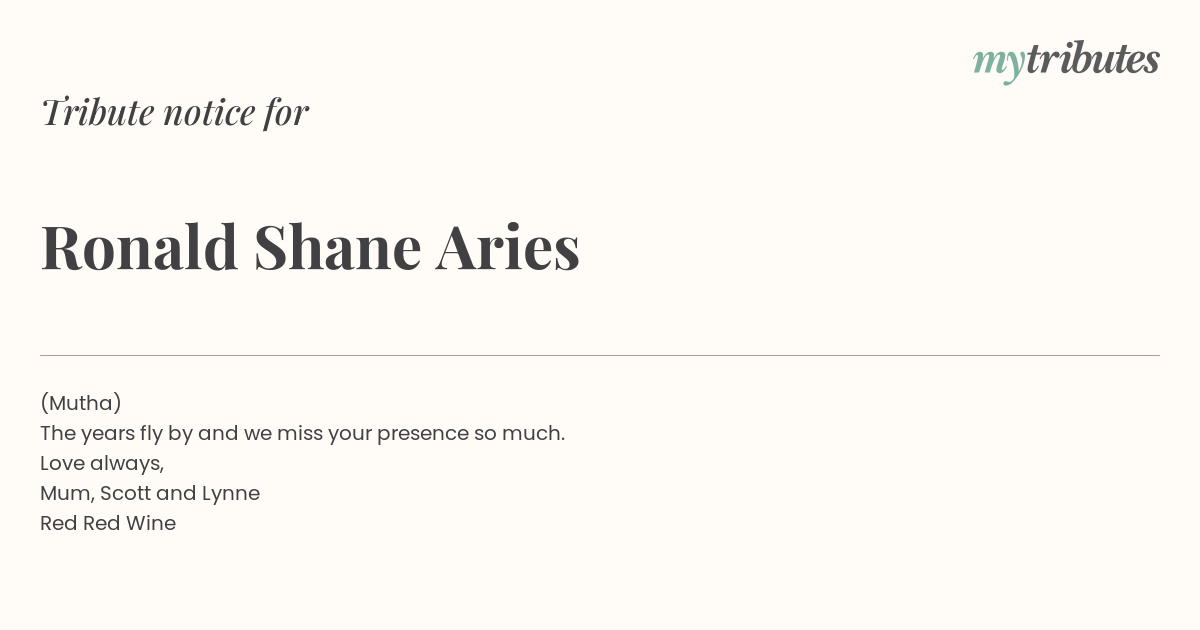Click the "Mum, Scott and Lynne" line
The width and height of the screenshot is (1200, 630).
coord(150,493)
